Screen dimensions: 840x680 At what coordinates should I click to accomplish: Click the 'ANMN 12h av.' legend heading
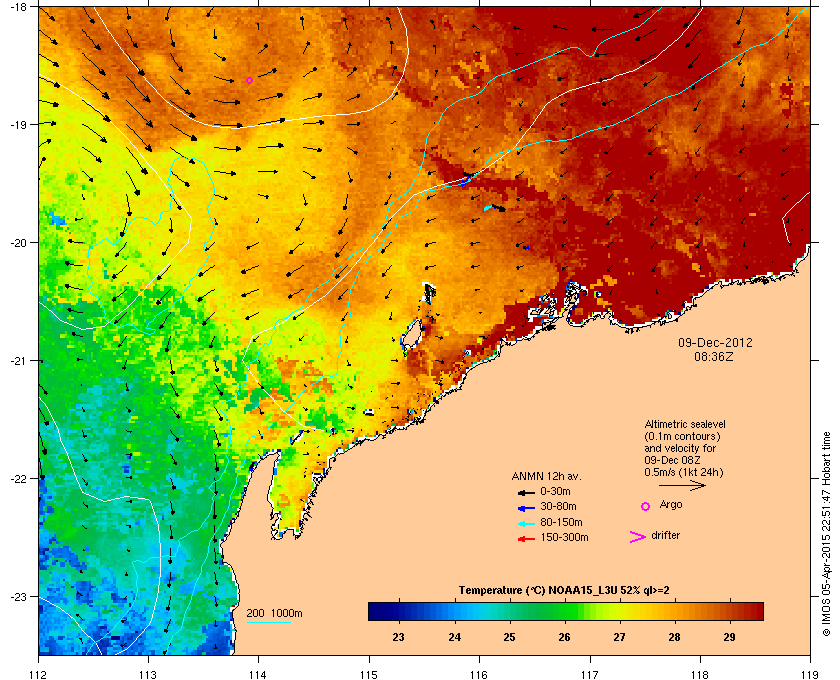tap(546, 476)
